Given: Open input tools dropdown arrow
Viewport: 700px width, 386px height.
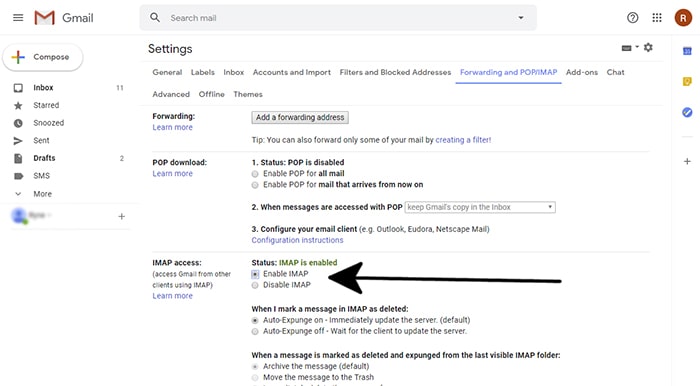Looking at the screenshot, I should [637, 47].
